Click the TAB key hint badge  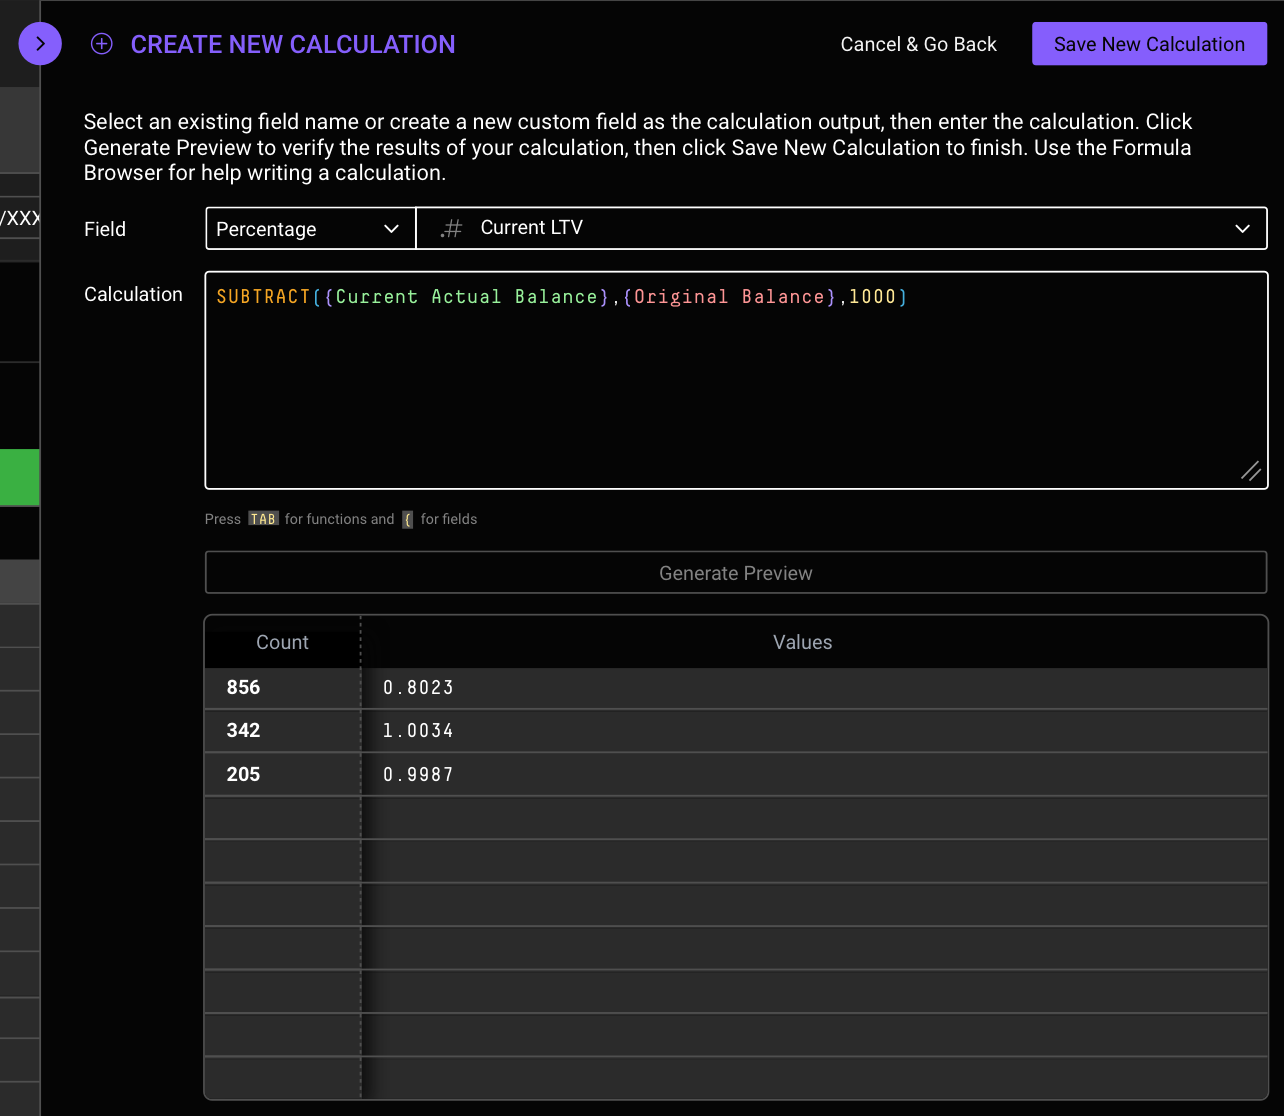click(x=263, y=519)
